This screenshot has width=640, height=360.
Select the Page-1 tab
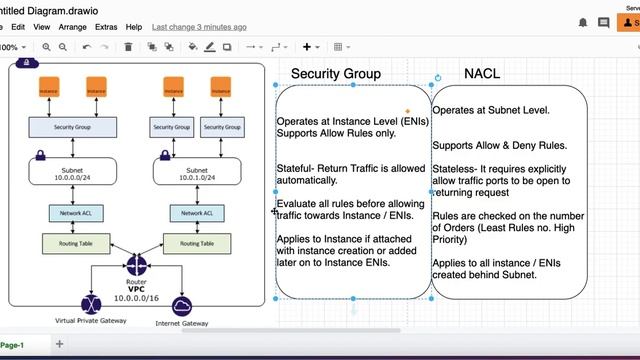pyautogui.click(x=12, y=345)
